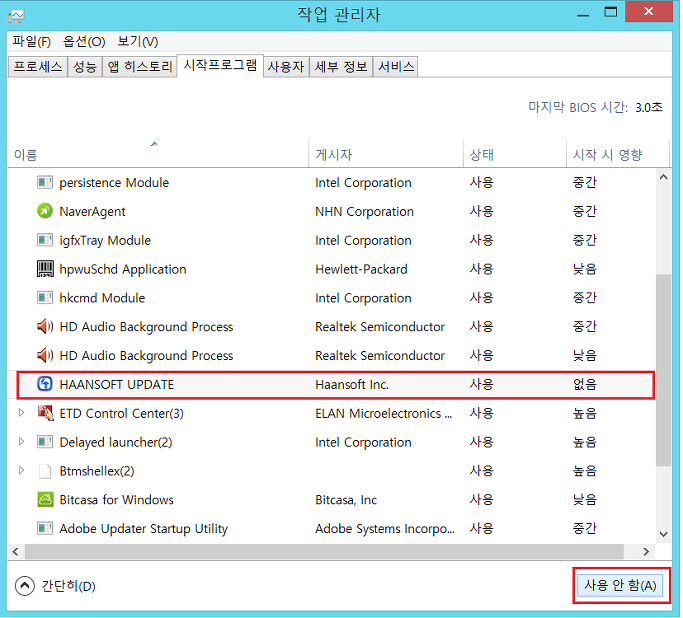The width and height of the screenshot is (683, 618).
Task: Click the horizontal scrollbar thumb
Action: point(325,552)
